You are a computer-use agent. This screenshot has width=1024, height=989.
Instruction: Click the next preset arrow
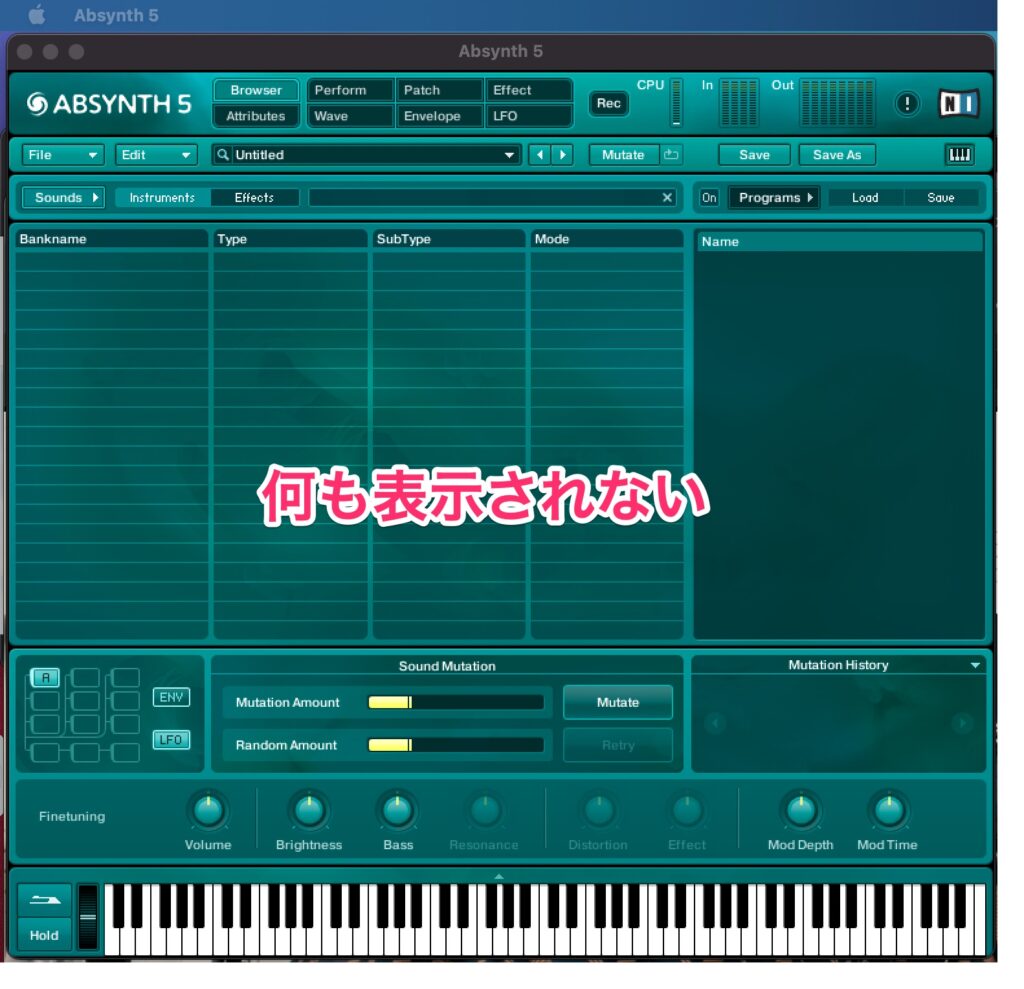point(563,155)
